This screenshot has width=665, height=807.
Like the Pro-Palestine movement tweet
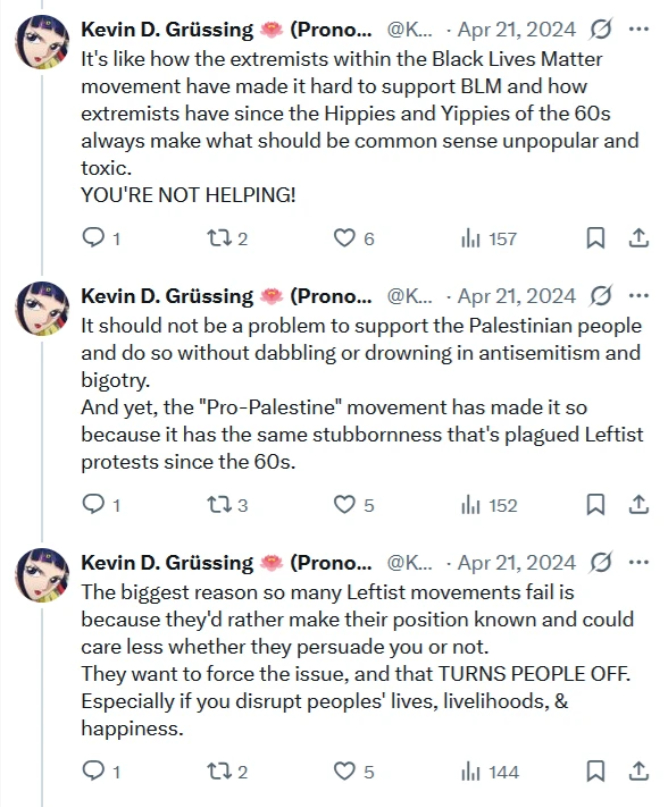pos(344,505)
